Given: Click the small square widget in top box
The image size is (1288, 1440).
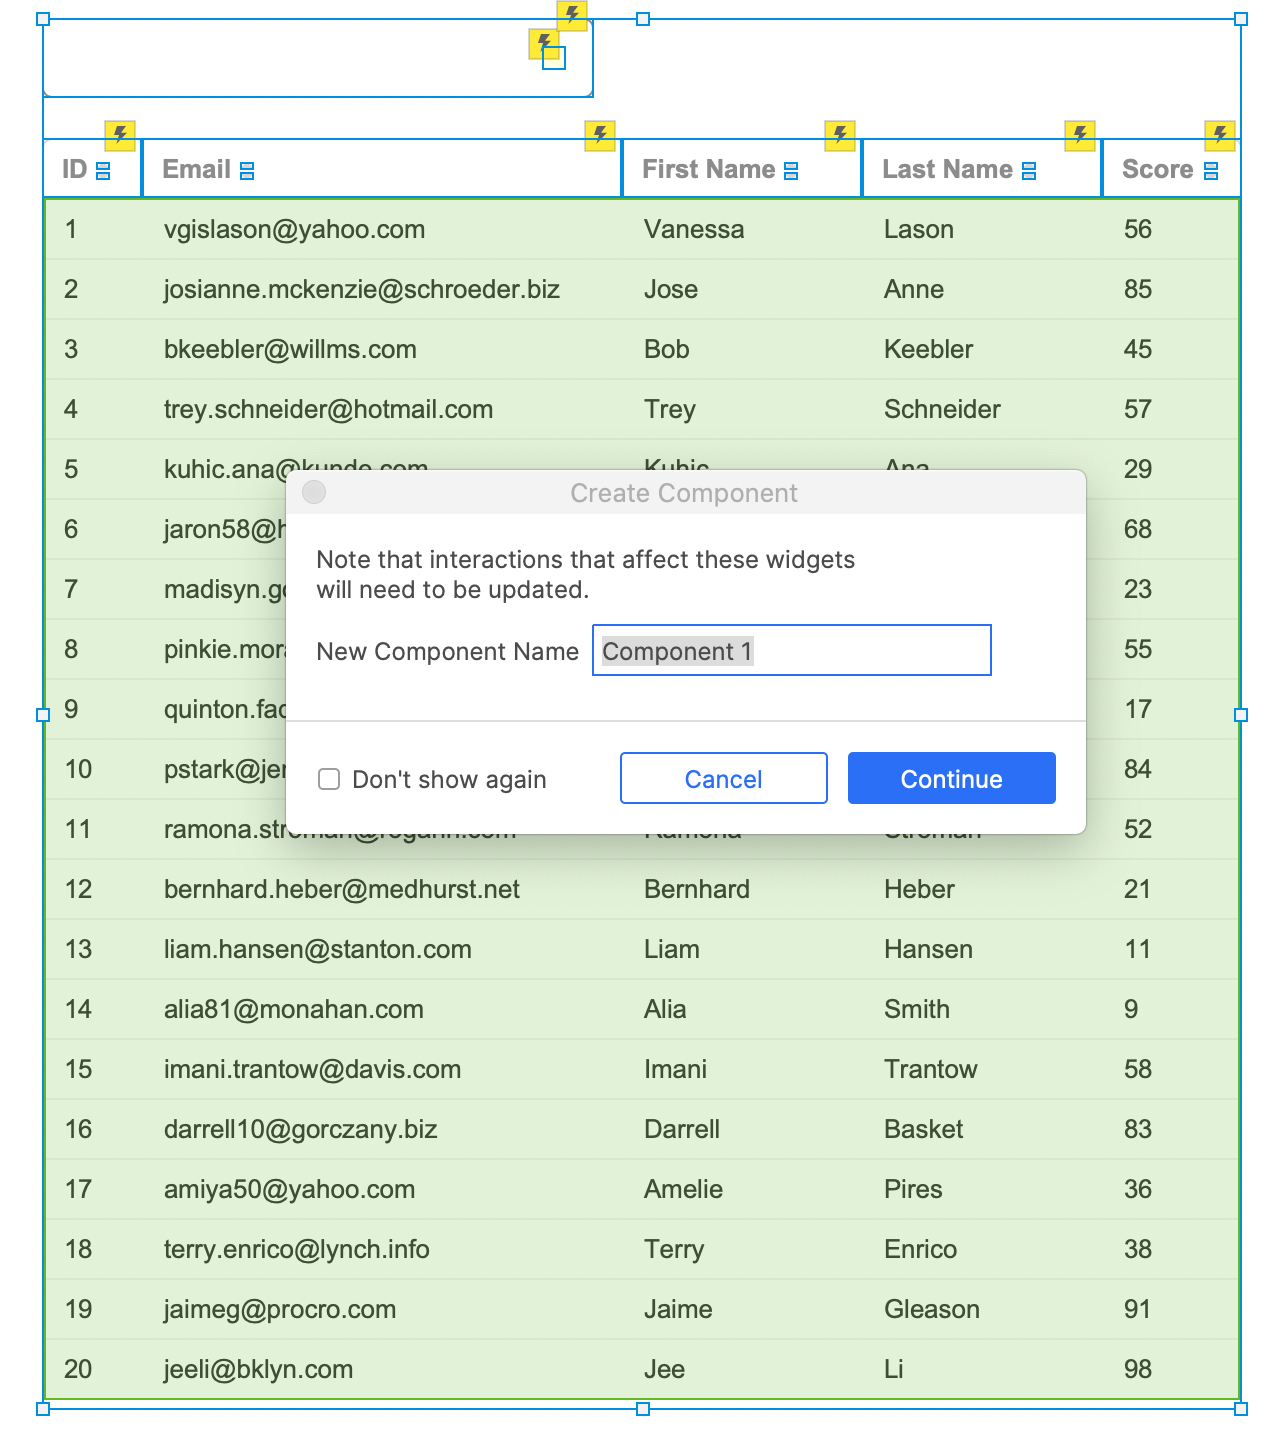Looking at the screenshot, I should pyautogui.click(x=554, y=58).
